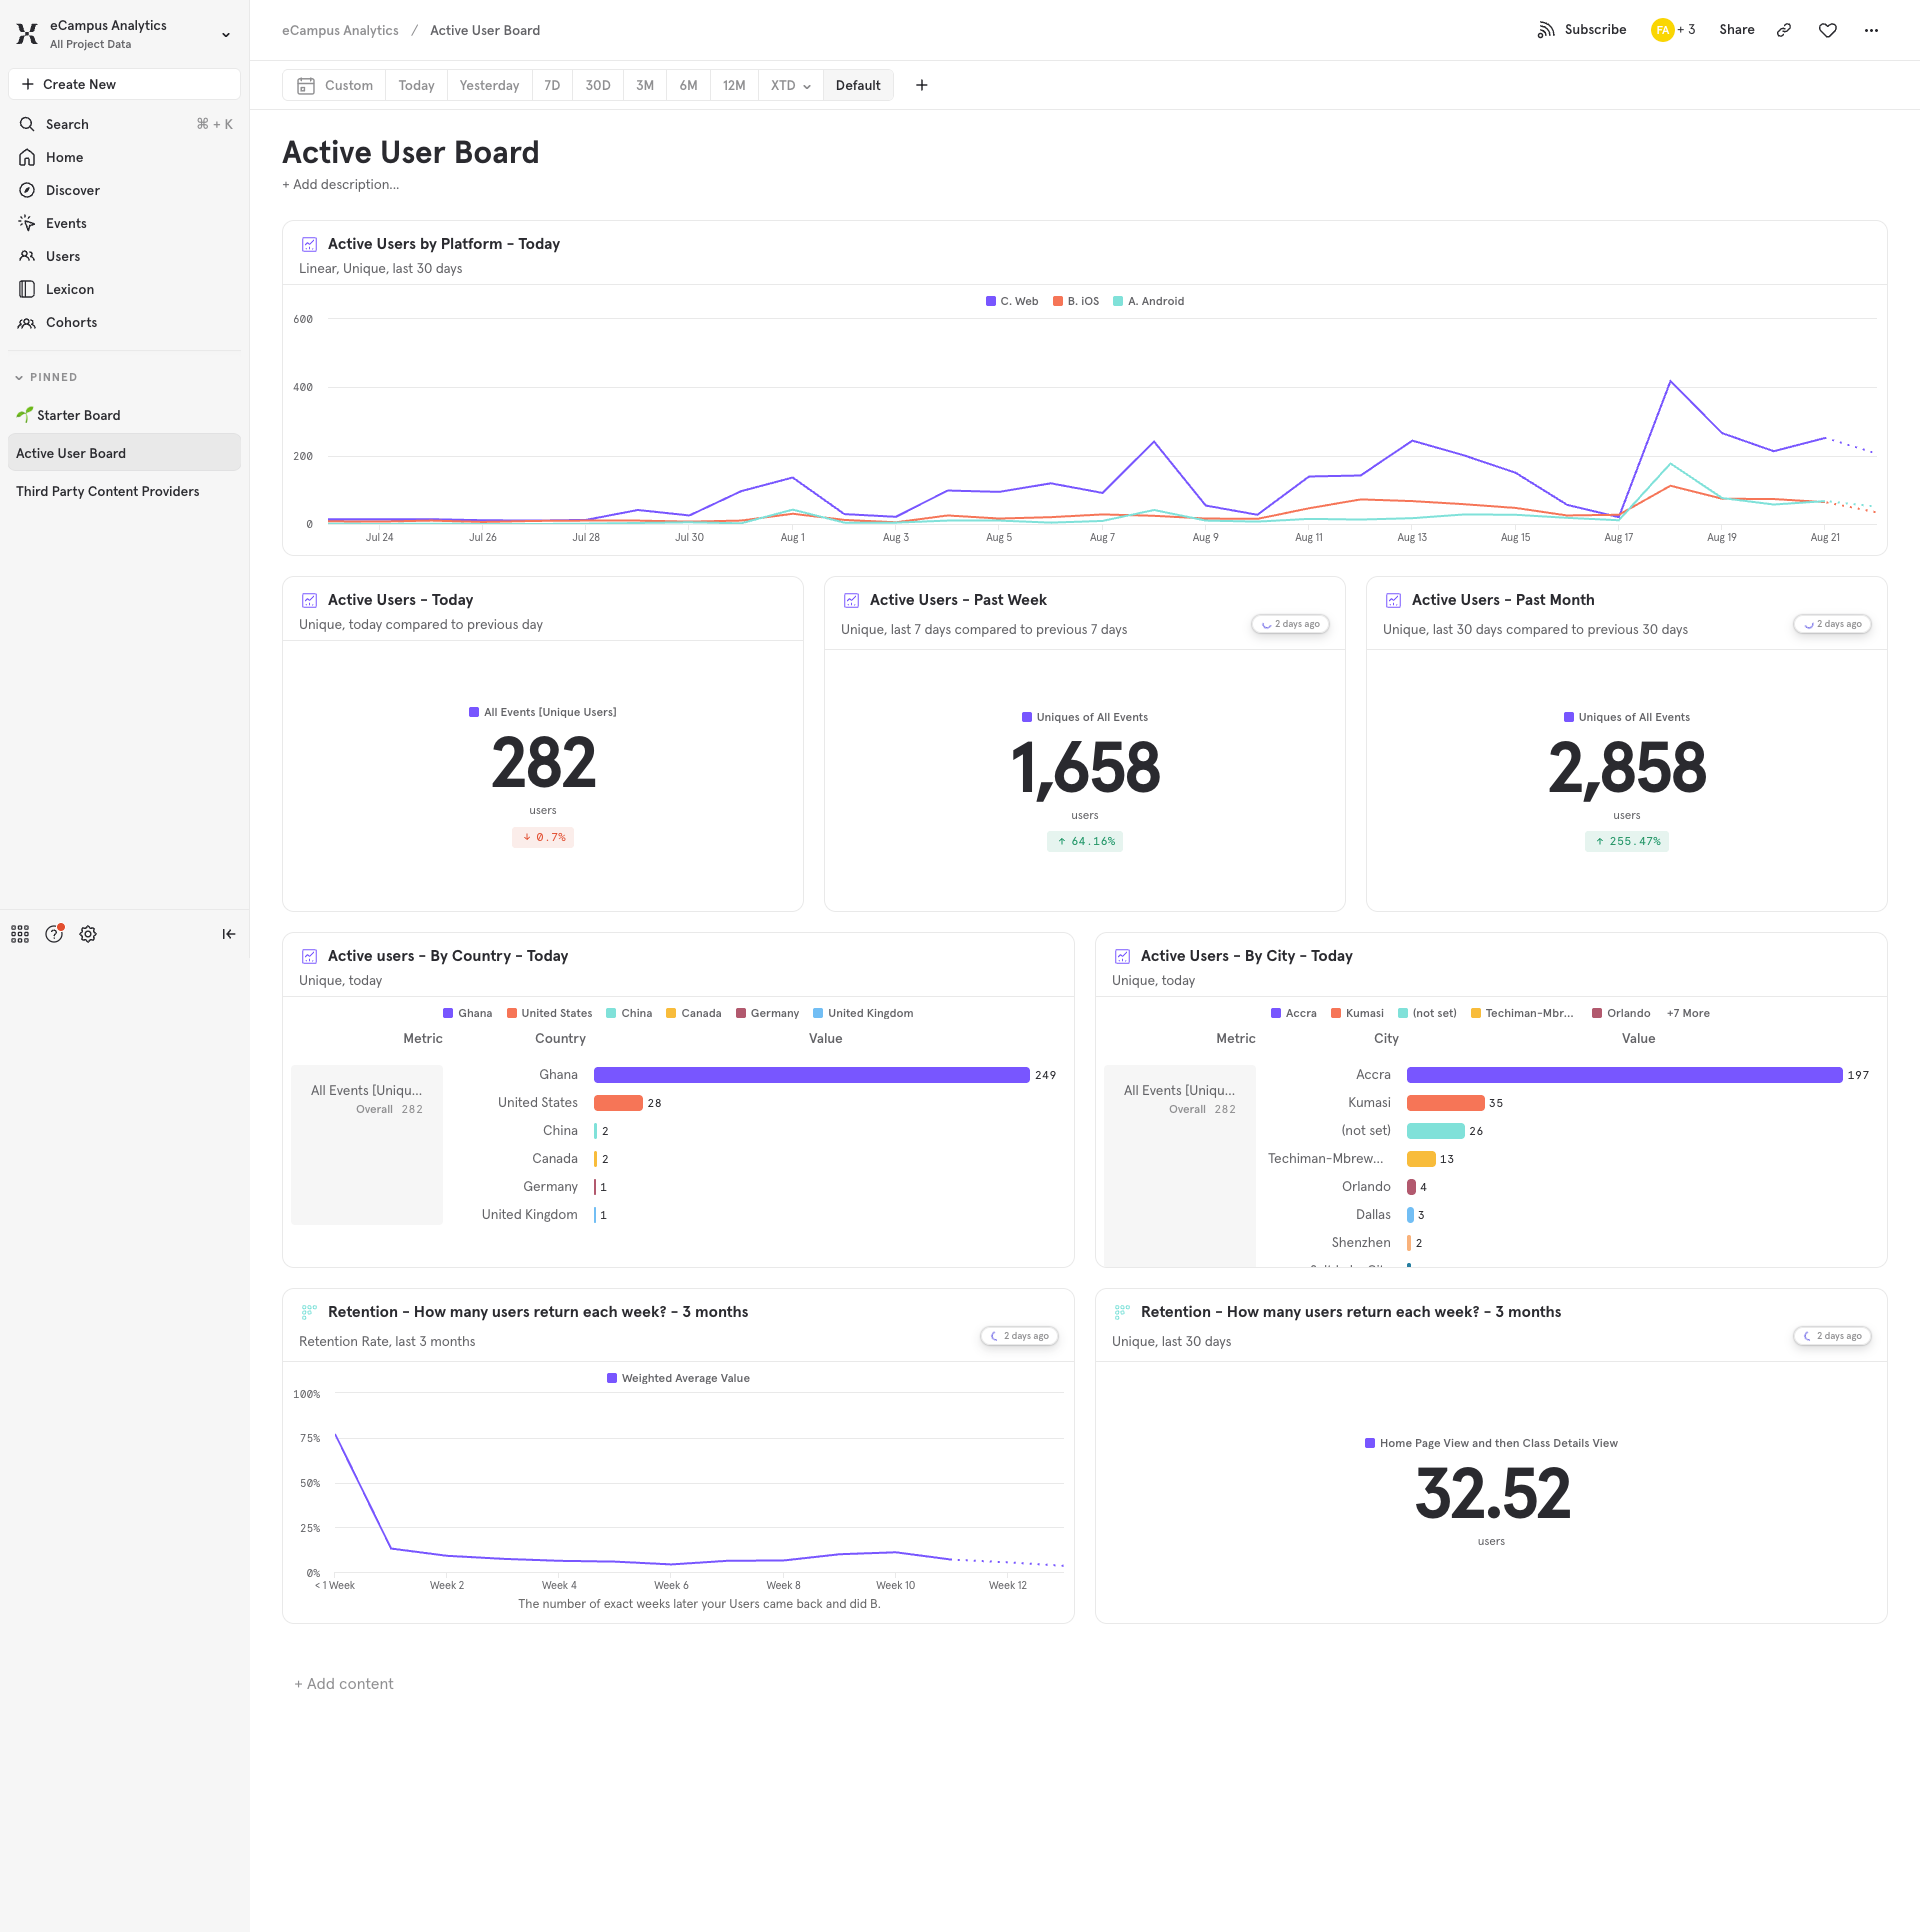Favorite the board with heart icon
Screen dimensions: 1920x1932
coord(1827,30)
